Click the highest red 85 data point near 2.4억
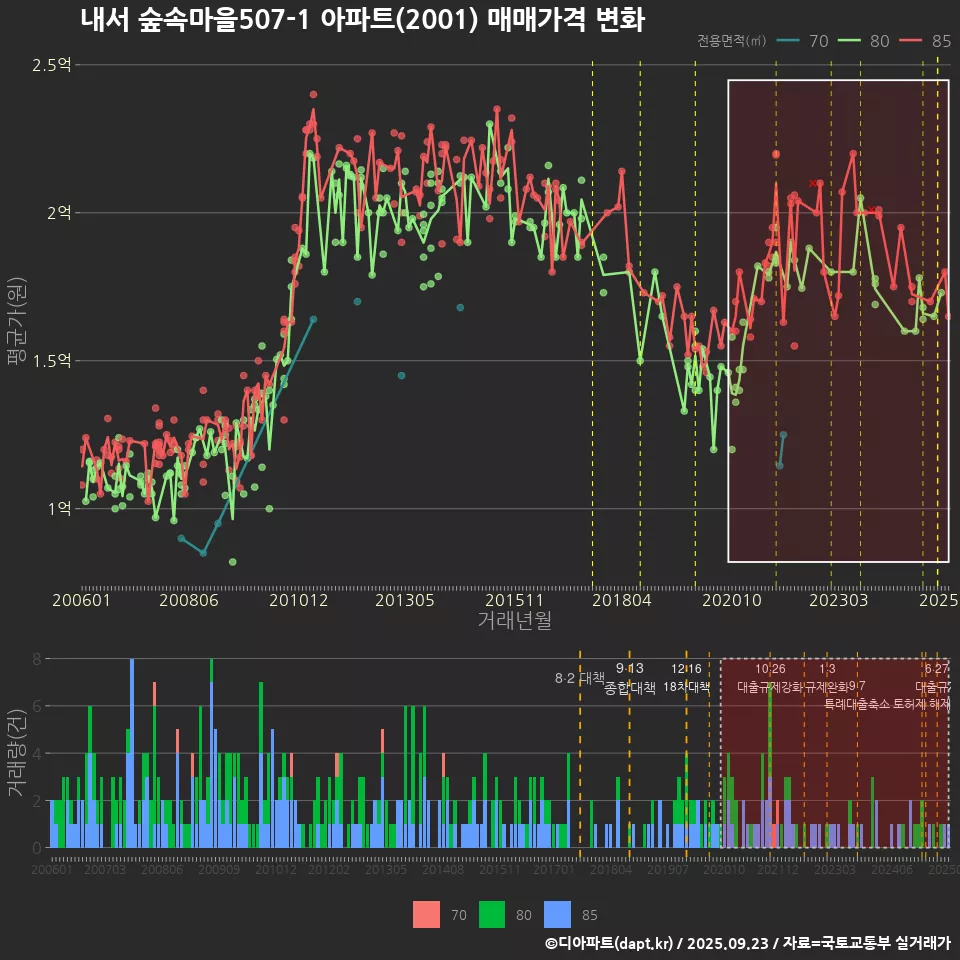Viewport: 960px width, 960px height. point(313,94)
